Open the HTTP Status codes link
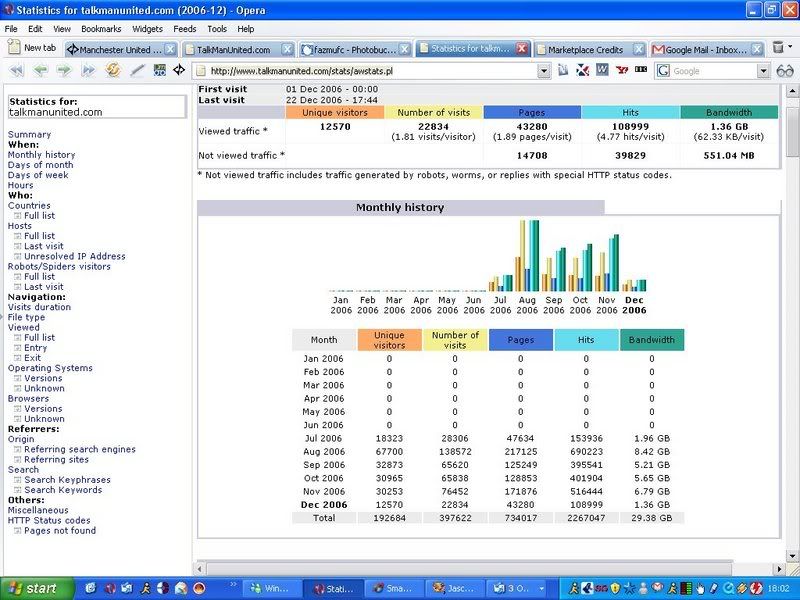This screenshot has width=800, height=600. click(49, 521)
